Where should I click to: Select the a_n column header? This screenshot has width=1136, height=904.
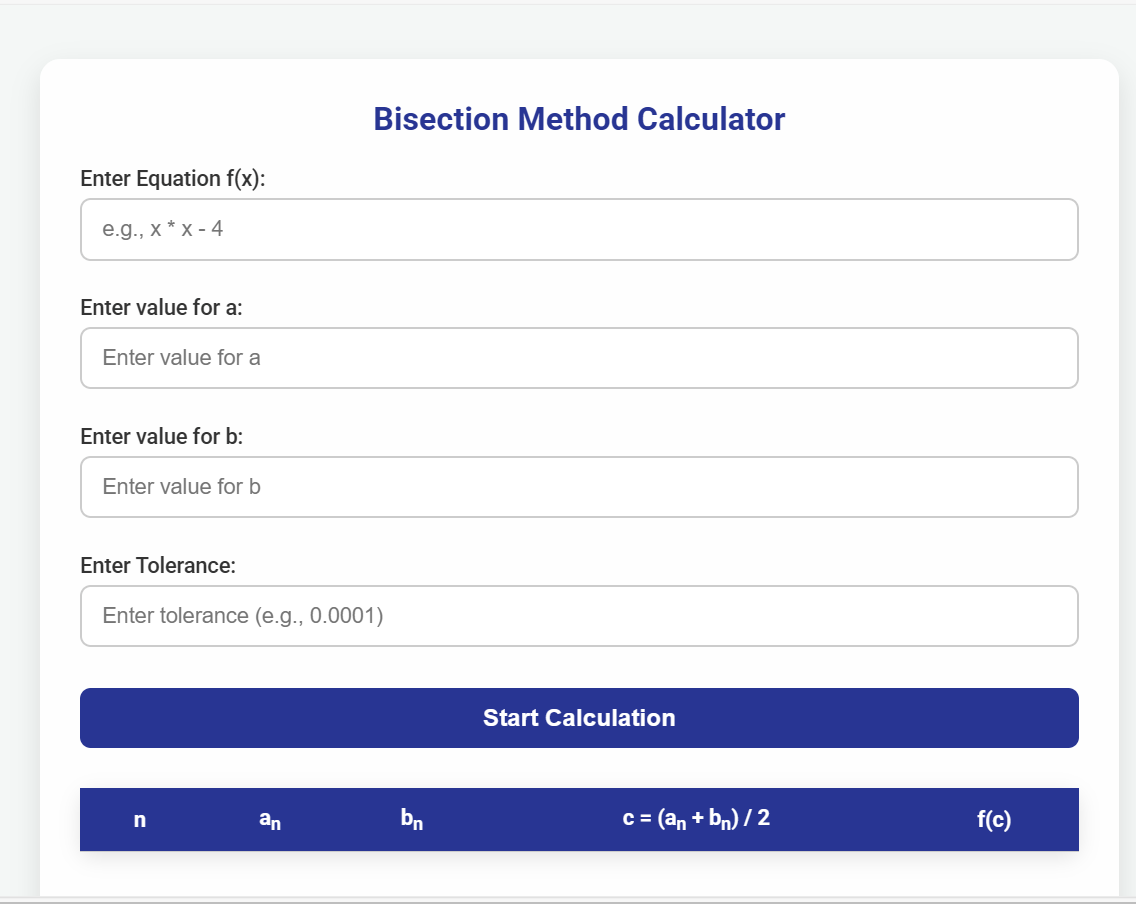click(x=270, y=819)
